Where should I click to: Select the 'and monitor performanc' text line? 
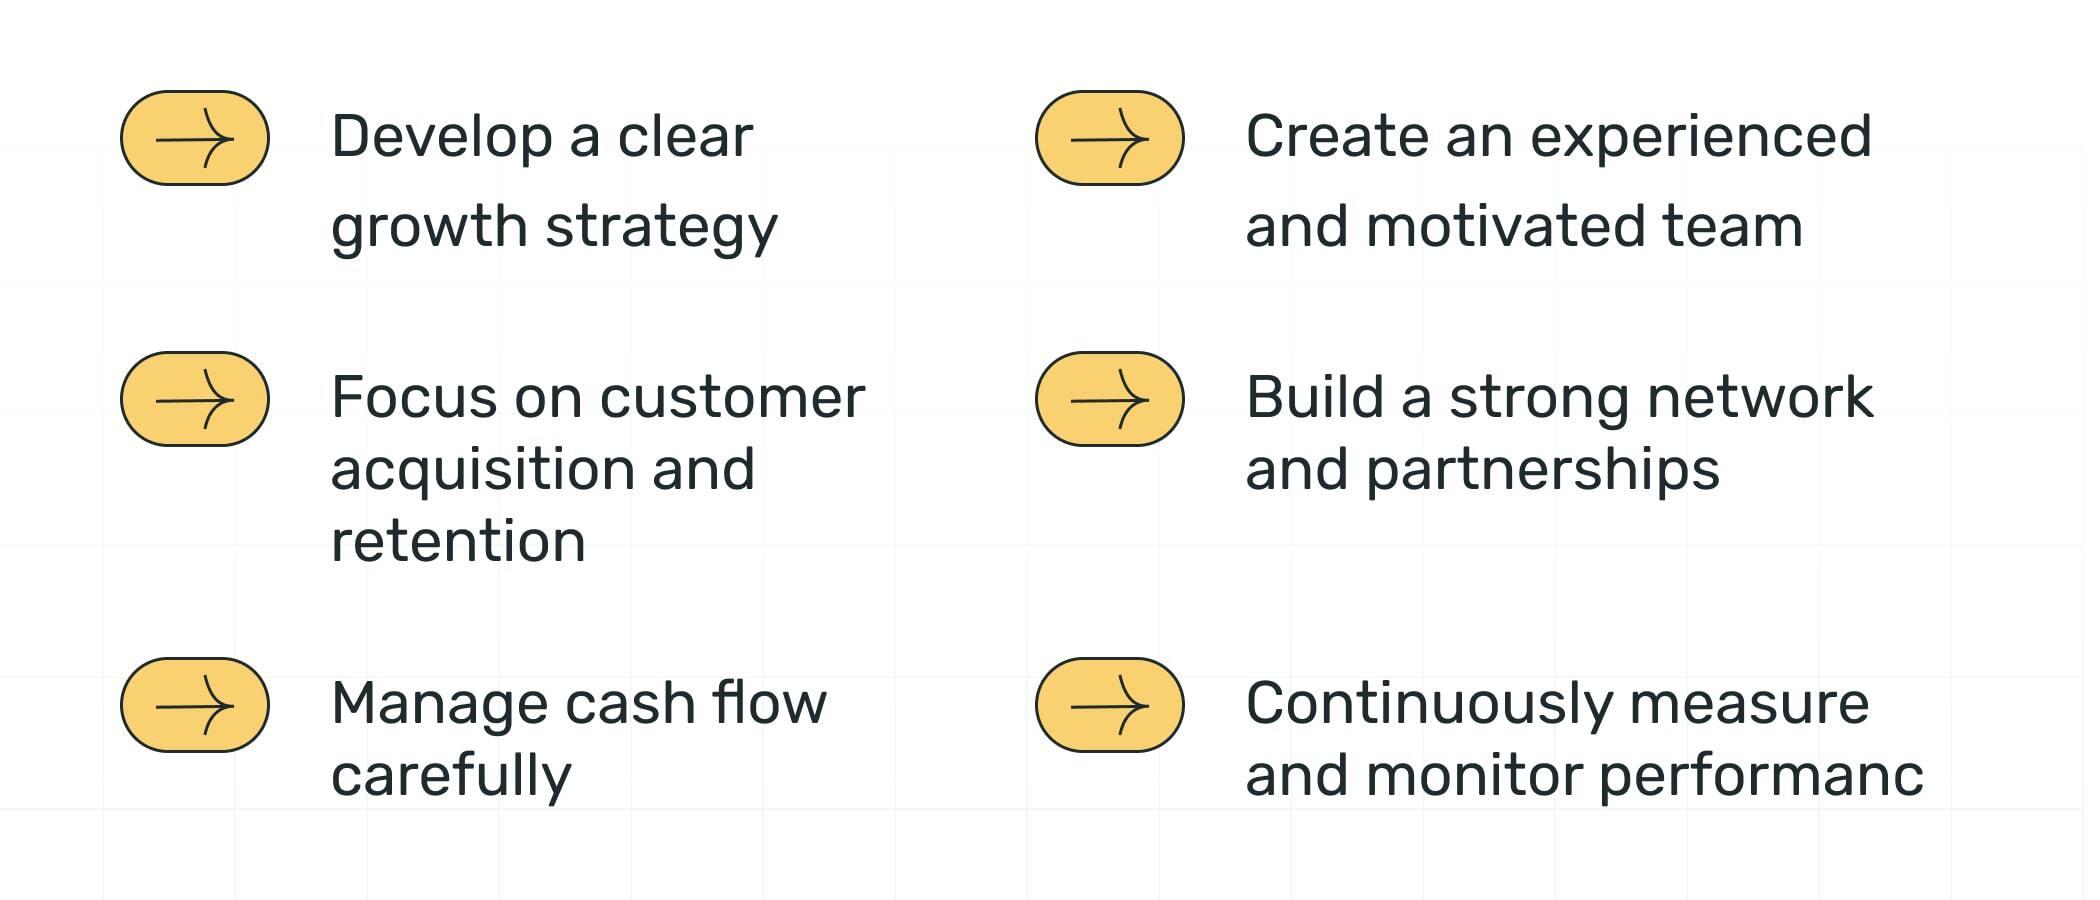(x=1584, y=776)
